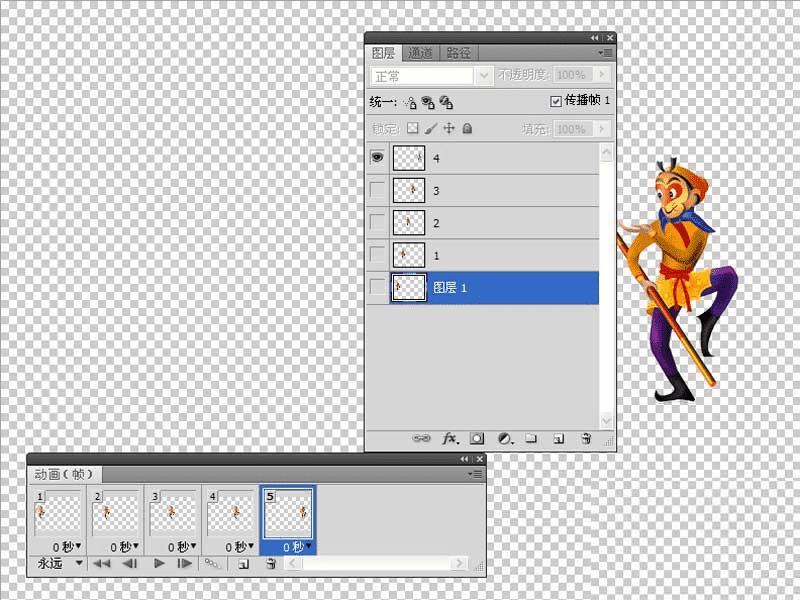Duplicate the selected animation frame

pyautogui.click(x=244, y=564)
